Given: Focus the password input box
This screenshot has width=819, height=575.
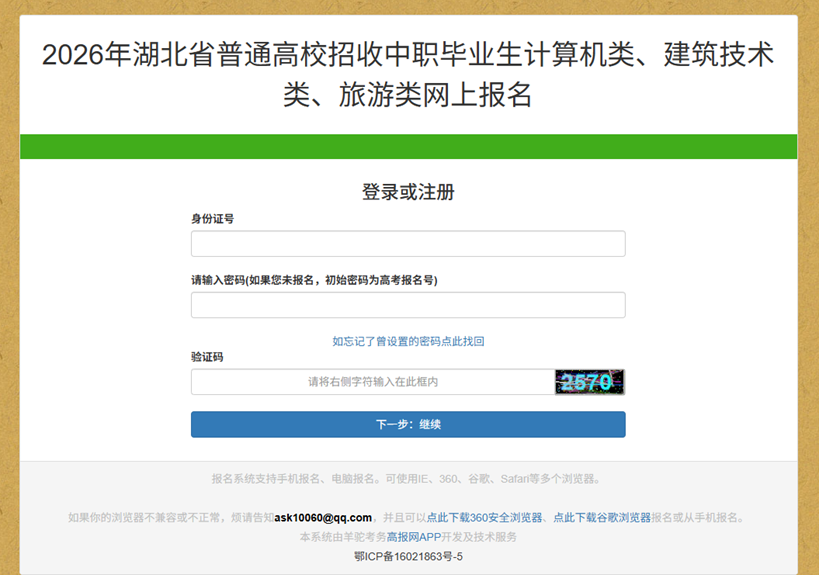Looking at the screenshot, I should [x=408, y=305].
